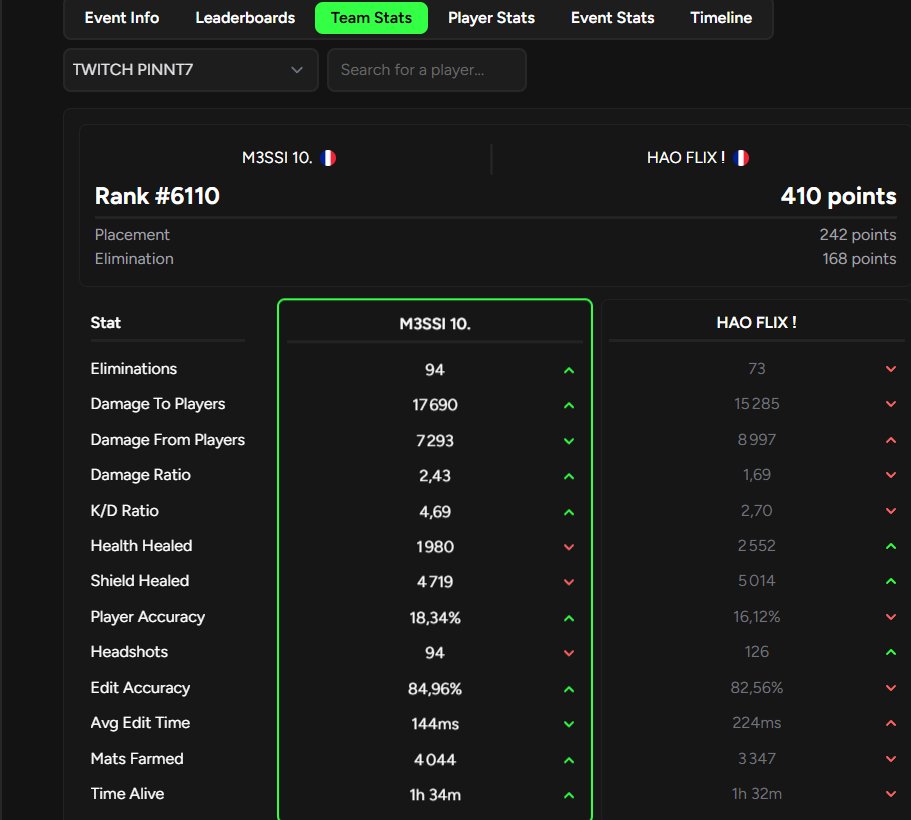Click red down arrow for HAO FLIX Player Accuracy
Viewport: 911px width, 820px height.
click(x=891, y=617)
